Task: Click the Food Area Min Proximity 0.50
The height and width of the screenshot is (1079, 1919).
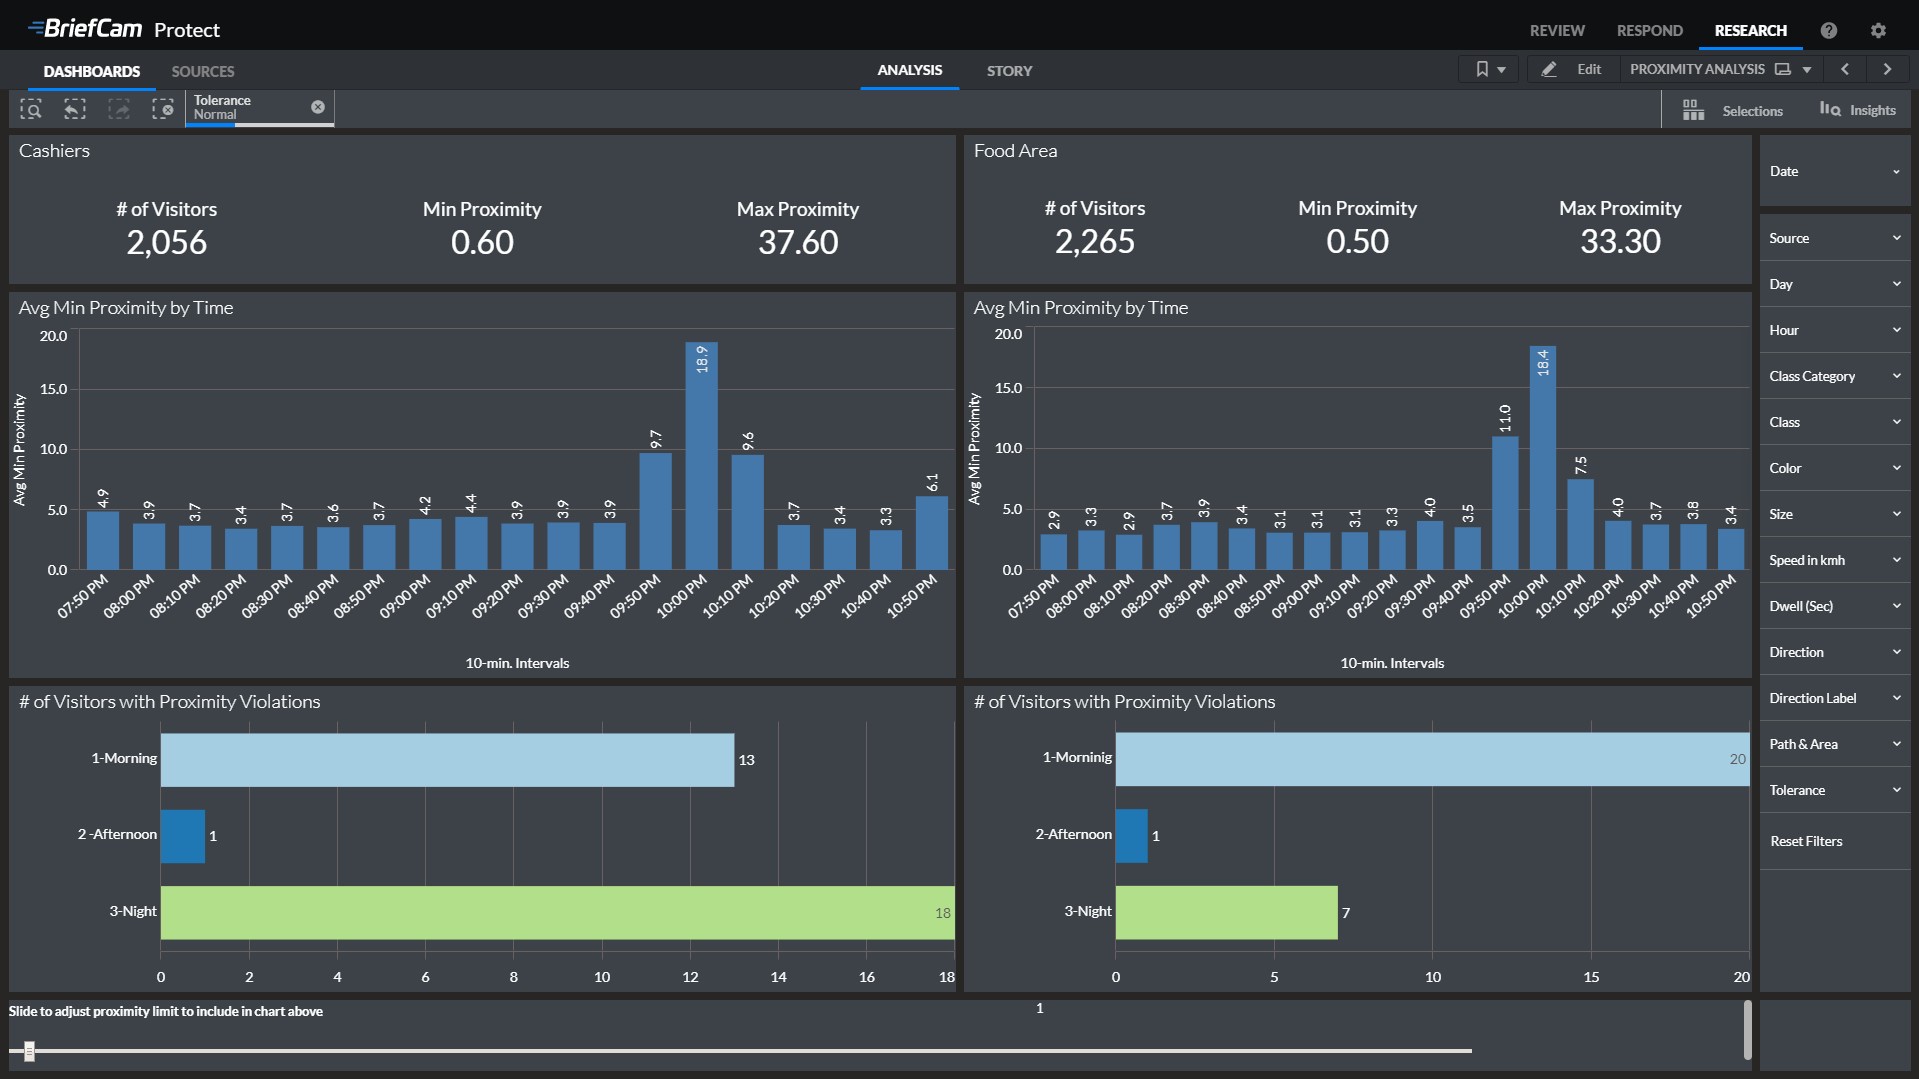Action: [1357, 241]
